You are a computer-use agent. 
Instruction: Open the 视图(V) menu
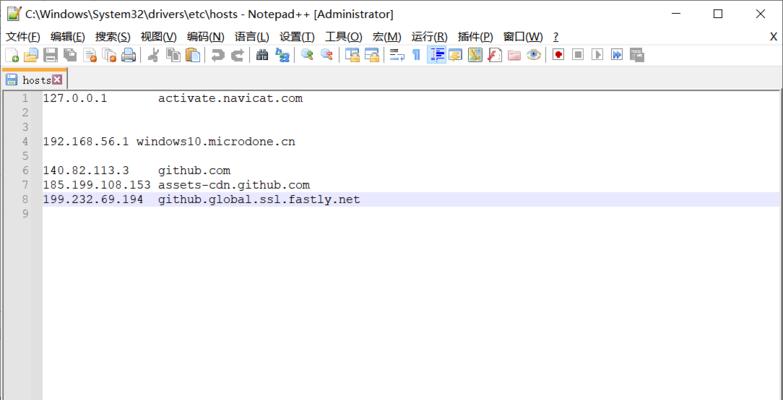point(159,36)
